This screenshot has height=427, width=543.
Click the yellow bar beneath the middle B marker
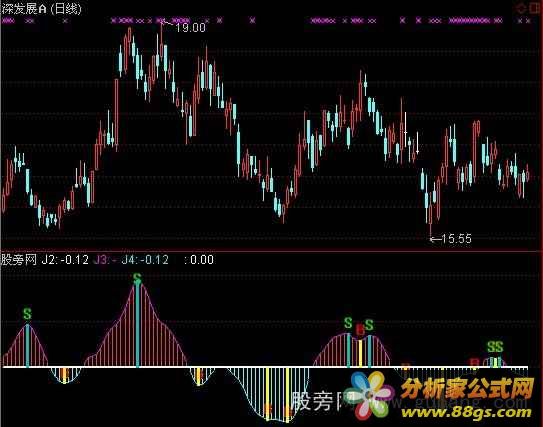(x=360, y=353)
